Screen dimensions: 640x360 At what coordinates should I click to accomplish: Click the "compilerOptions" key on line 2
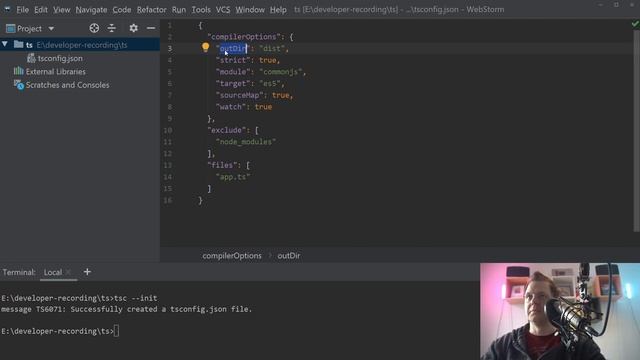tap(244, 37)
